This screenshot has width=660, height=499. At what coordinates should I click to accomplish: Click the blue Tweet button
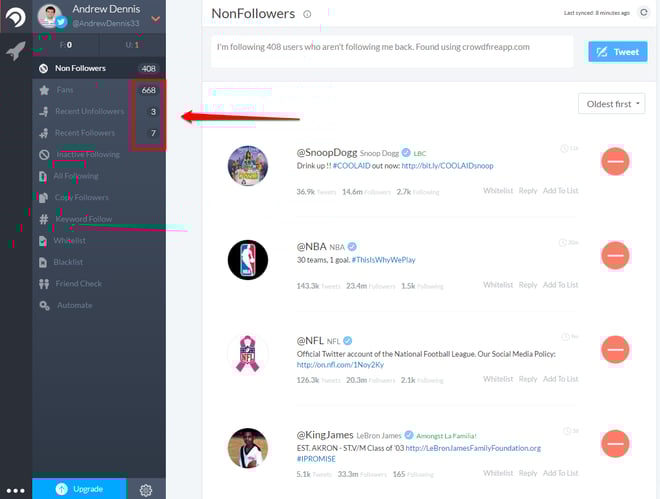617,52
